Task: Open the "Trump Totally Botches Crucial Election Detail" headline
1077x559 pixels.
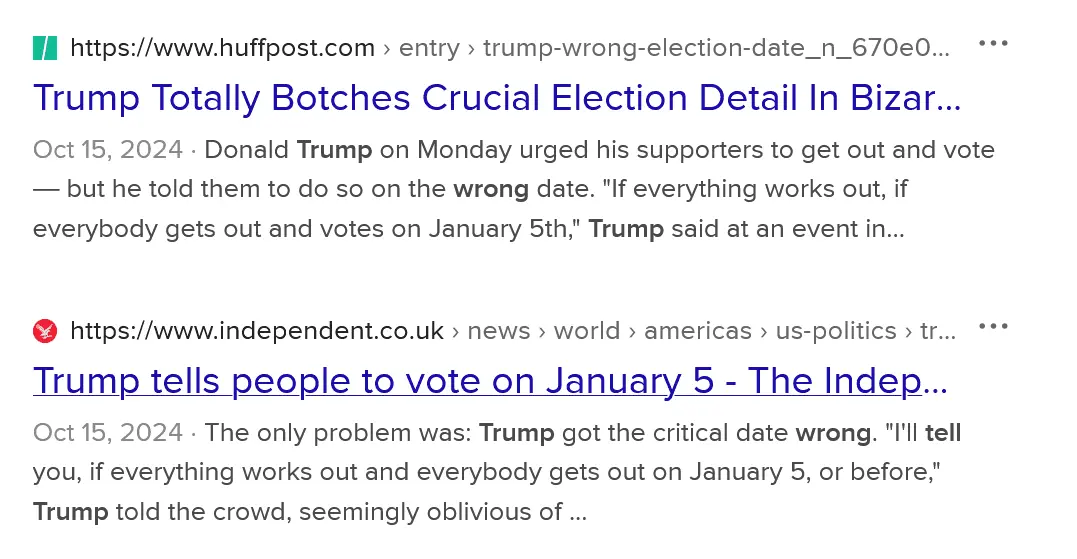Action: (x=496, y=98)
